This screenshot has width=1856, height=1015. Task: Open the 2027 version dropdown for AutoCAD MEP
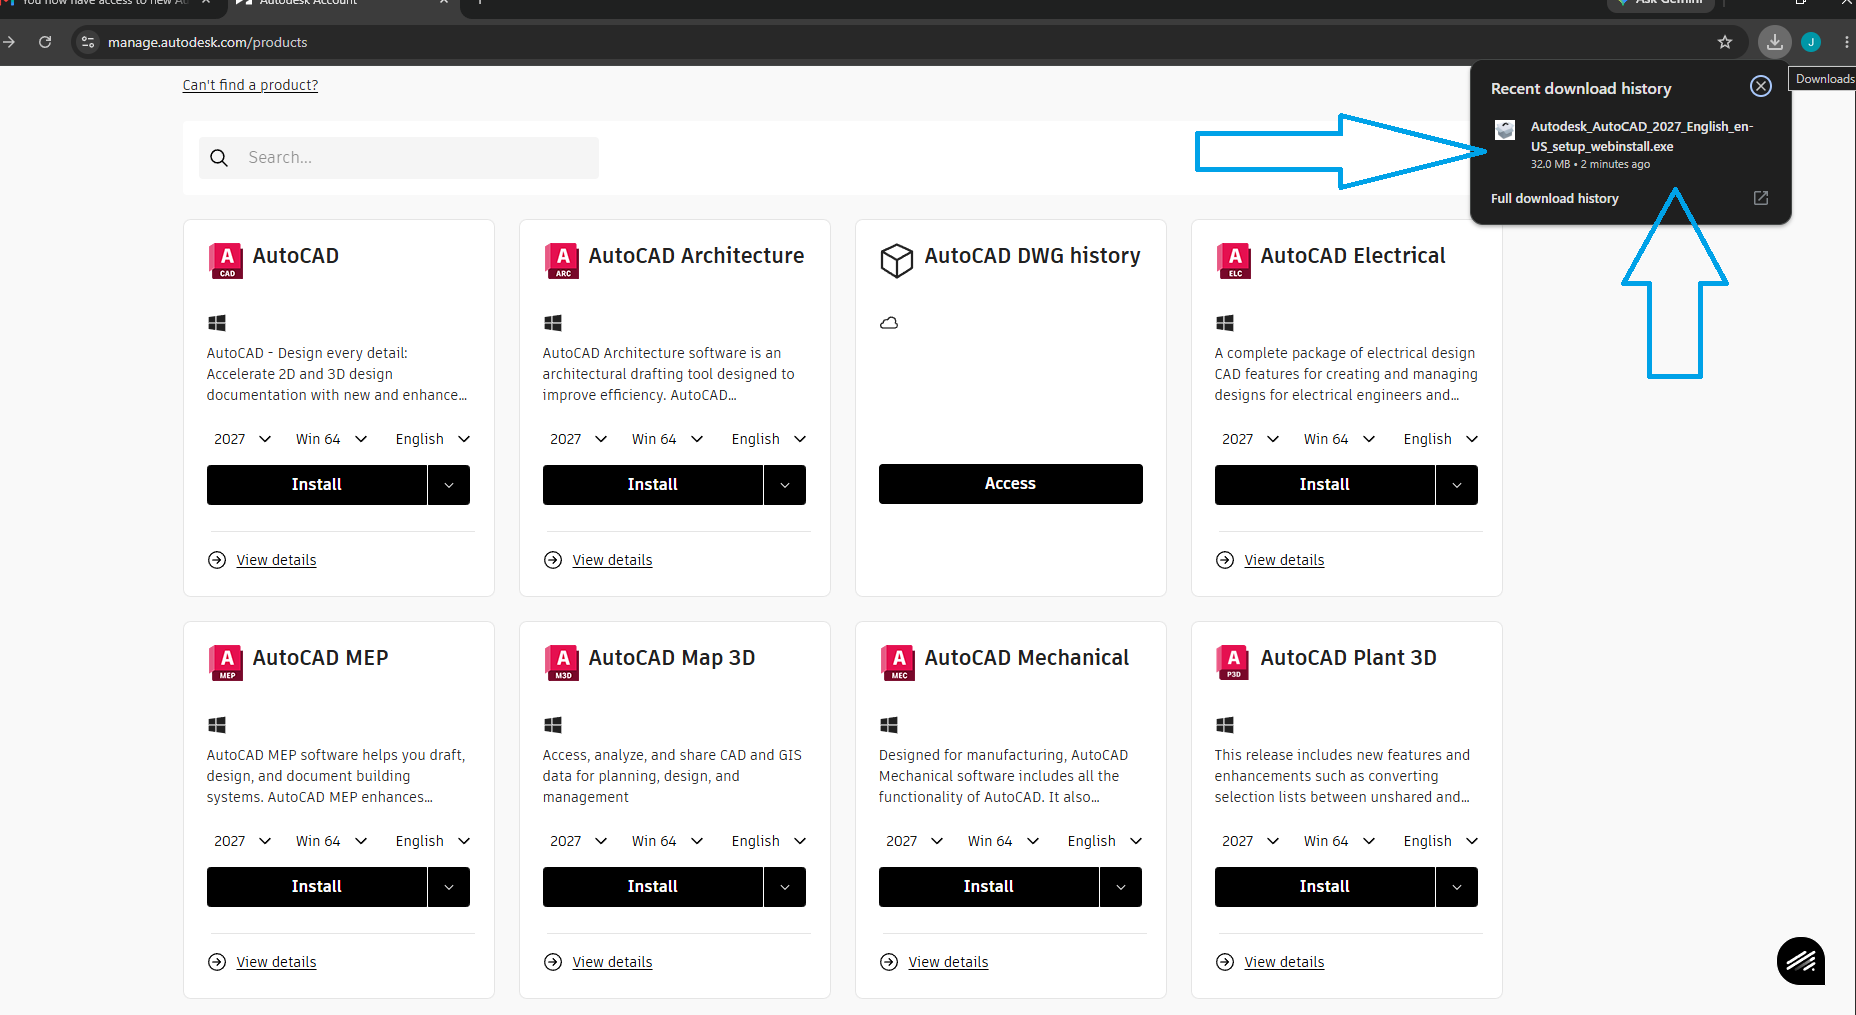coord(243,841)
